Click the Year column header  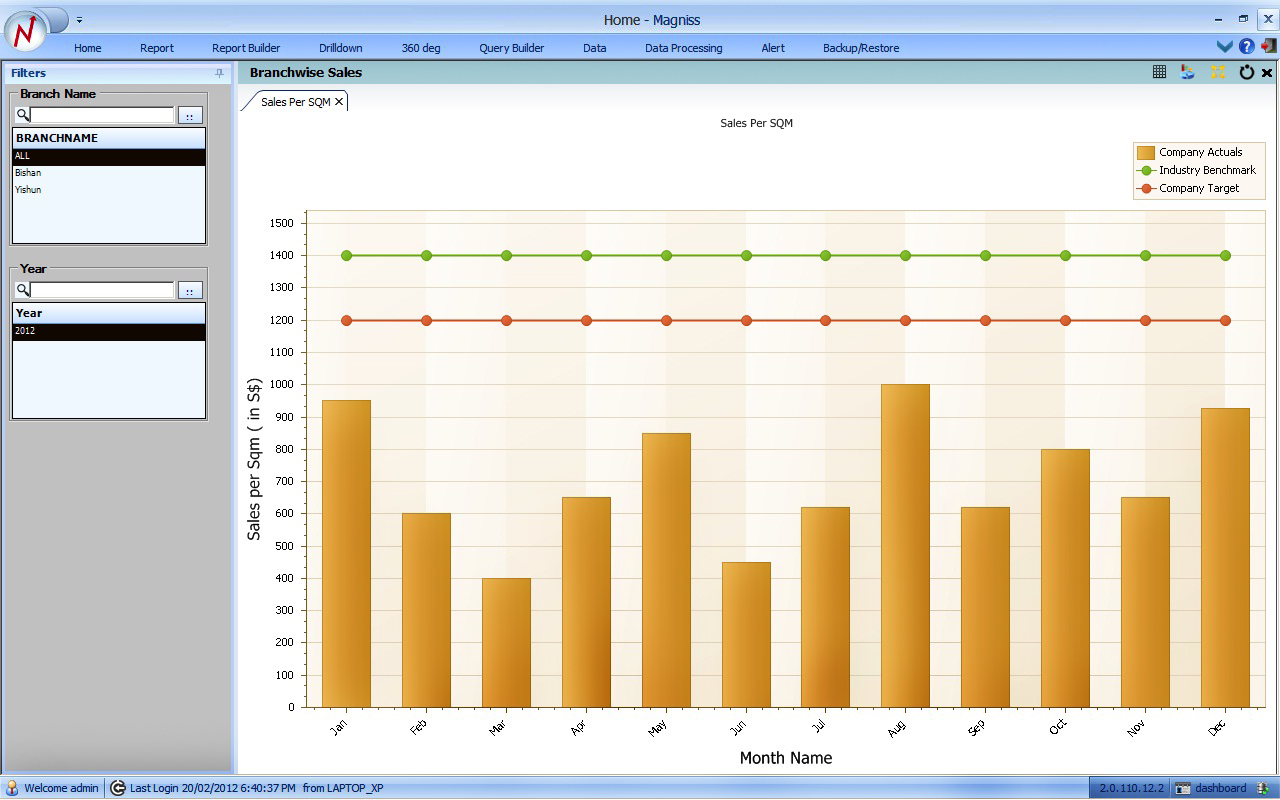[109, 313]
